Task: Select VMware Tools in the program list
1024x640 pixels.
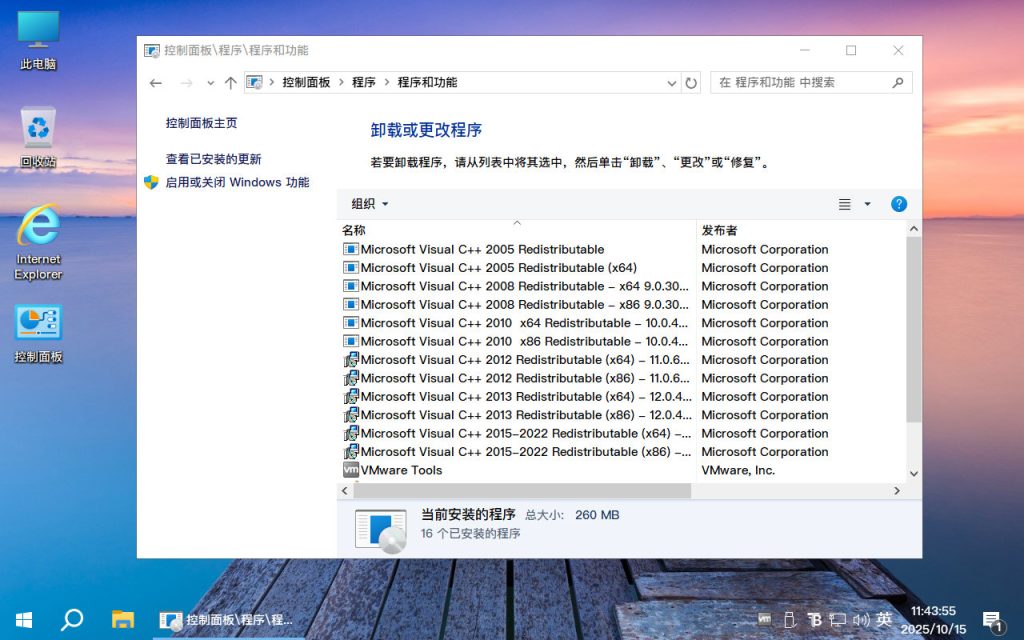Action: [x=399, y=470]
